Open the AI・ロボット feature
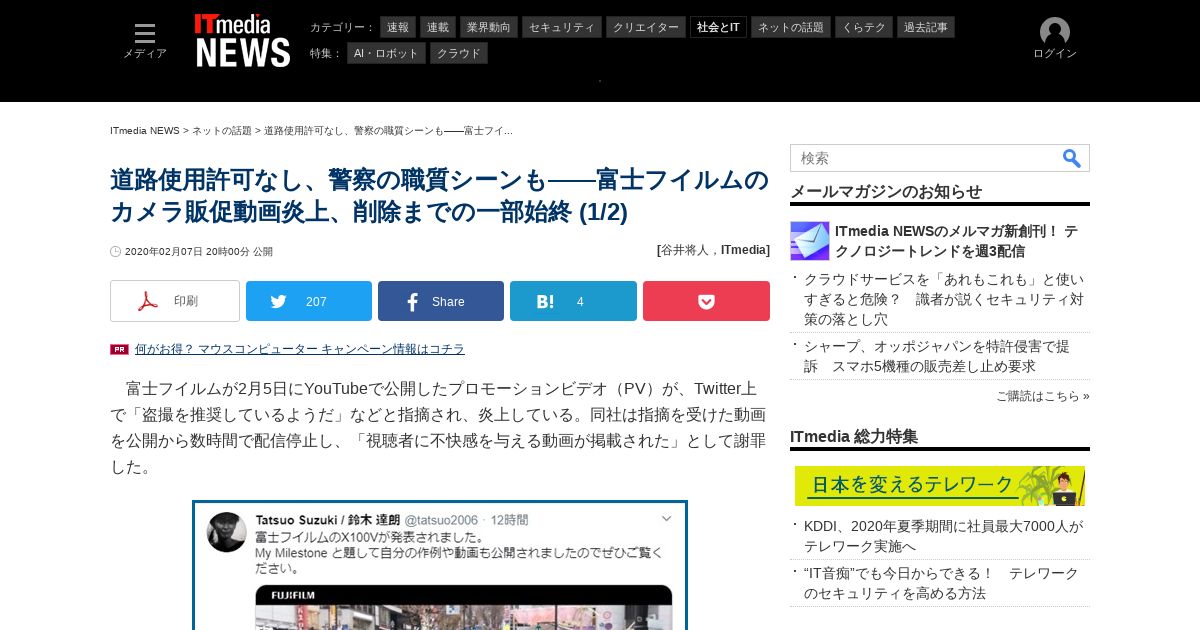1200x630 pixels. (386, 53)
